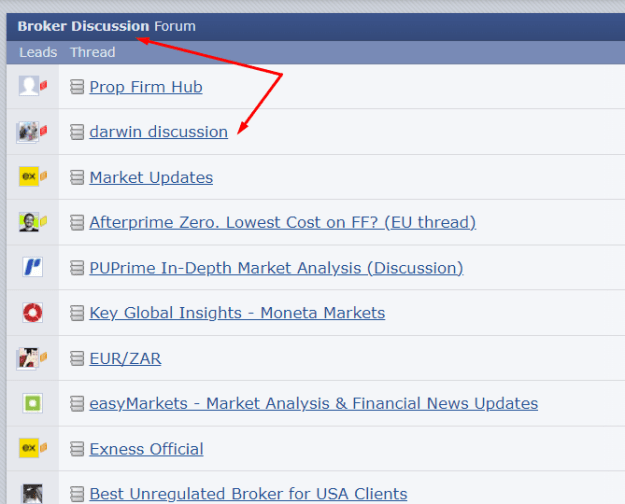Click leader avatar for Afterprime Zero thread
The image size is (625, 504).
coord(29,222)
